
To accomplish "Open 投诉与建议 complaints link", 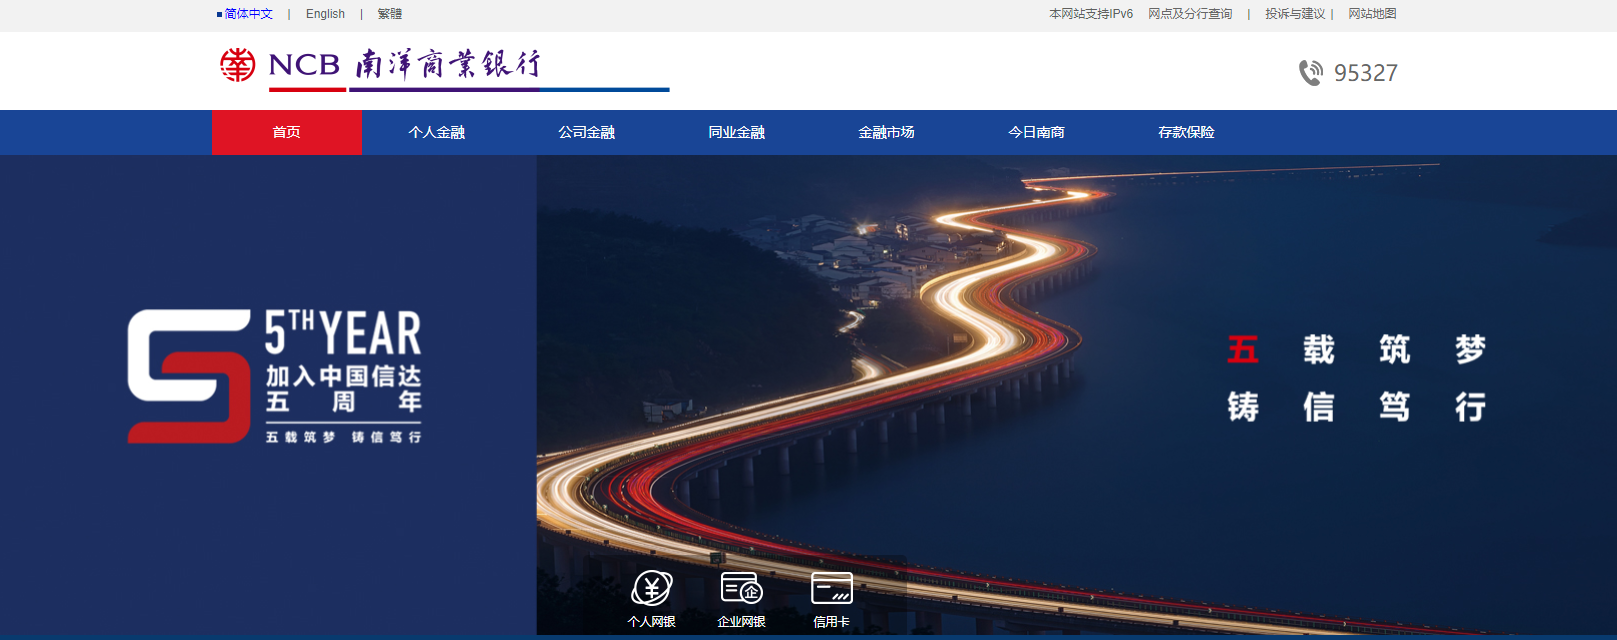I will click(x=1295, y=14).
